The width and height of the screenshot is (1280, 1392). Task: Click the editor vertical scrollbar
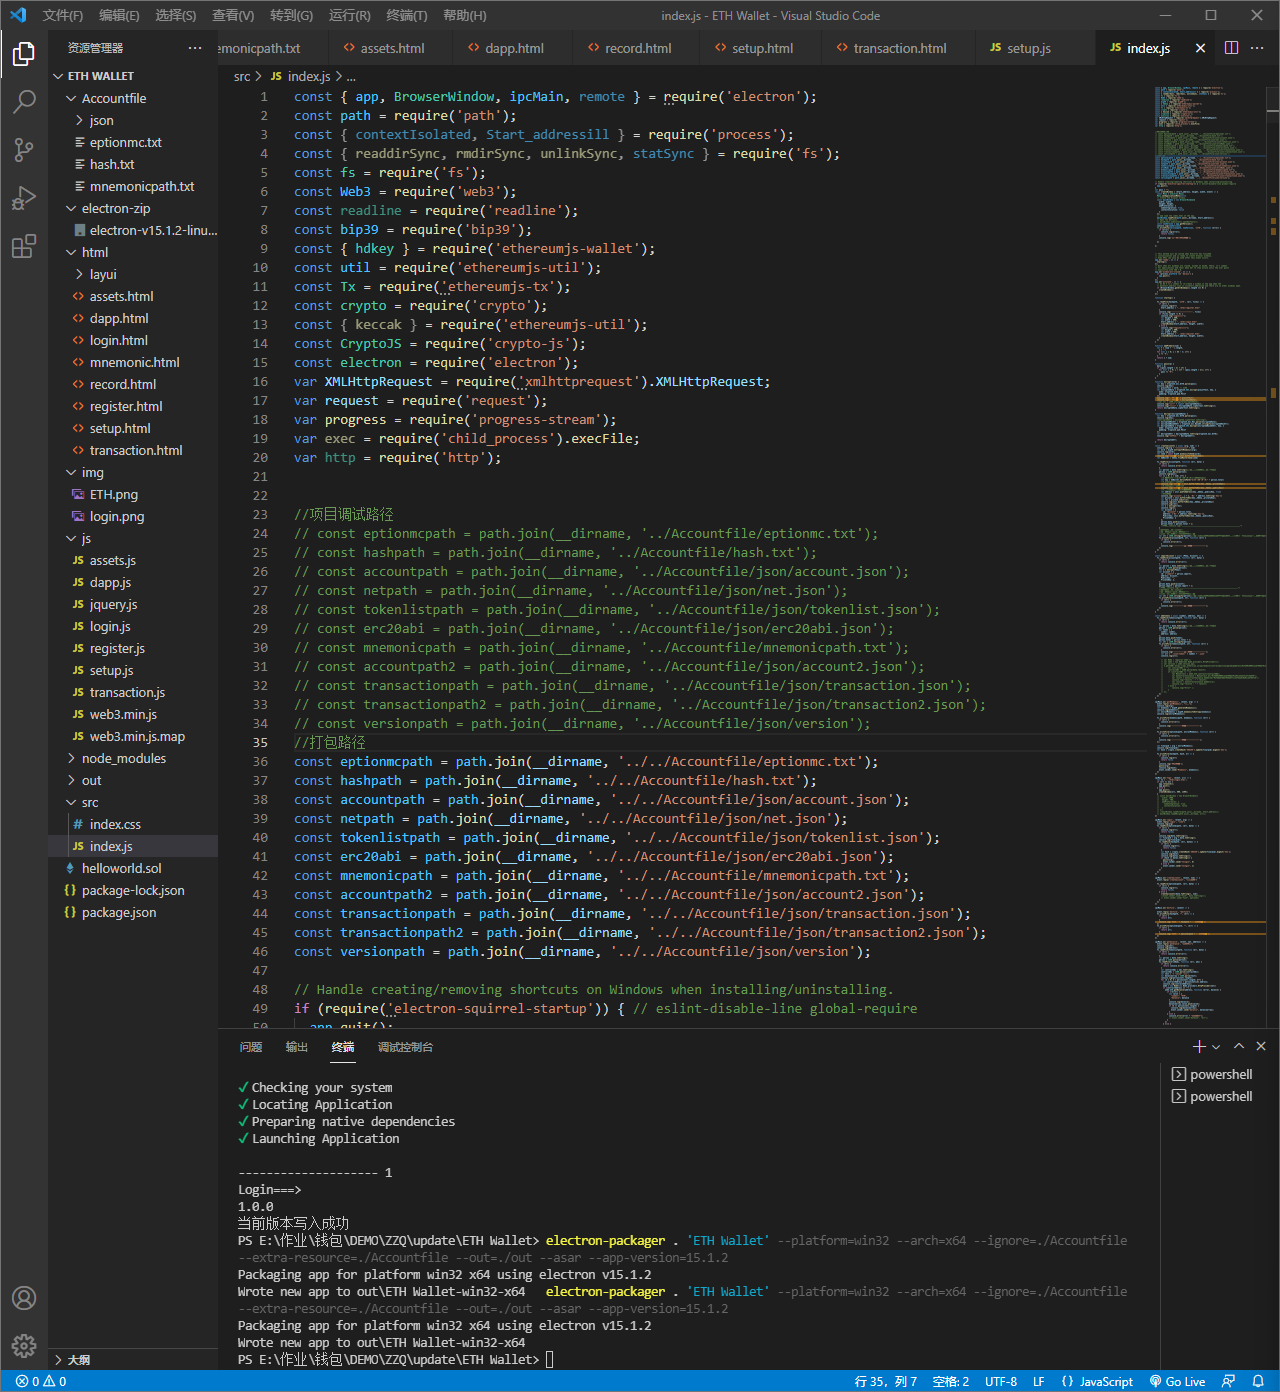tap(1273, 555)
